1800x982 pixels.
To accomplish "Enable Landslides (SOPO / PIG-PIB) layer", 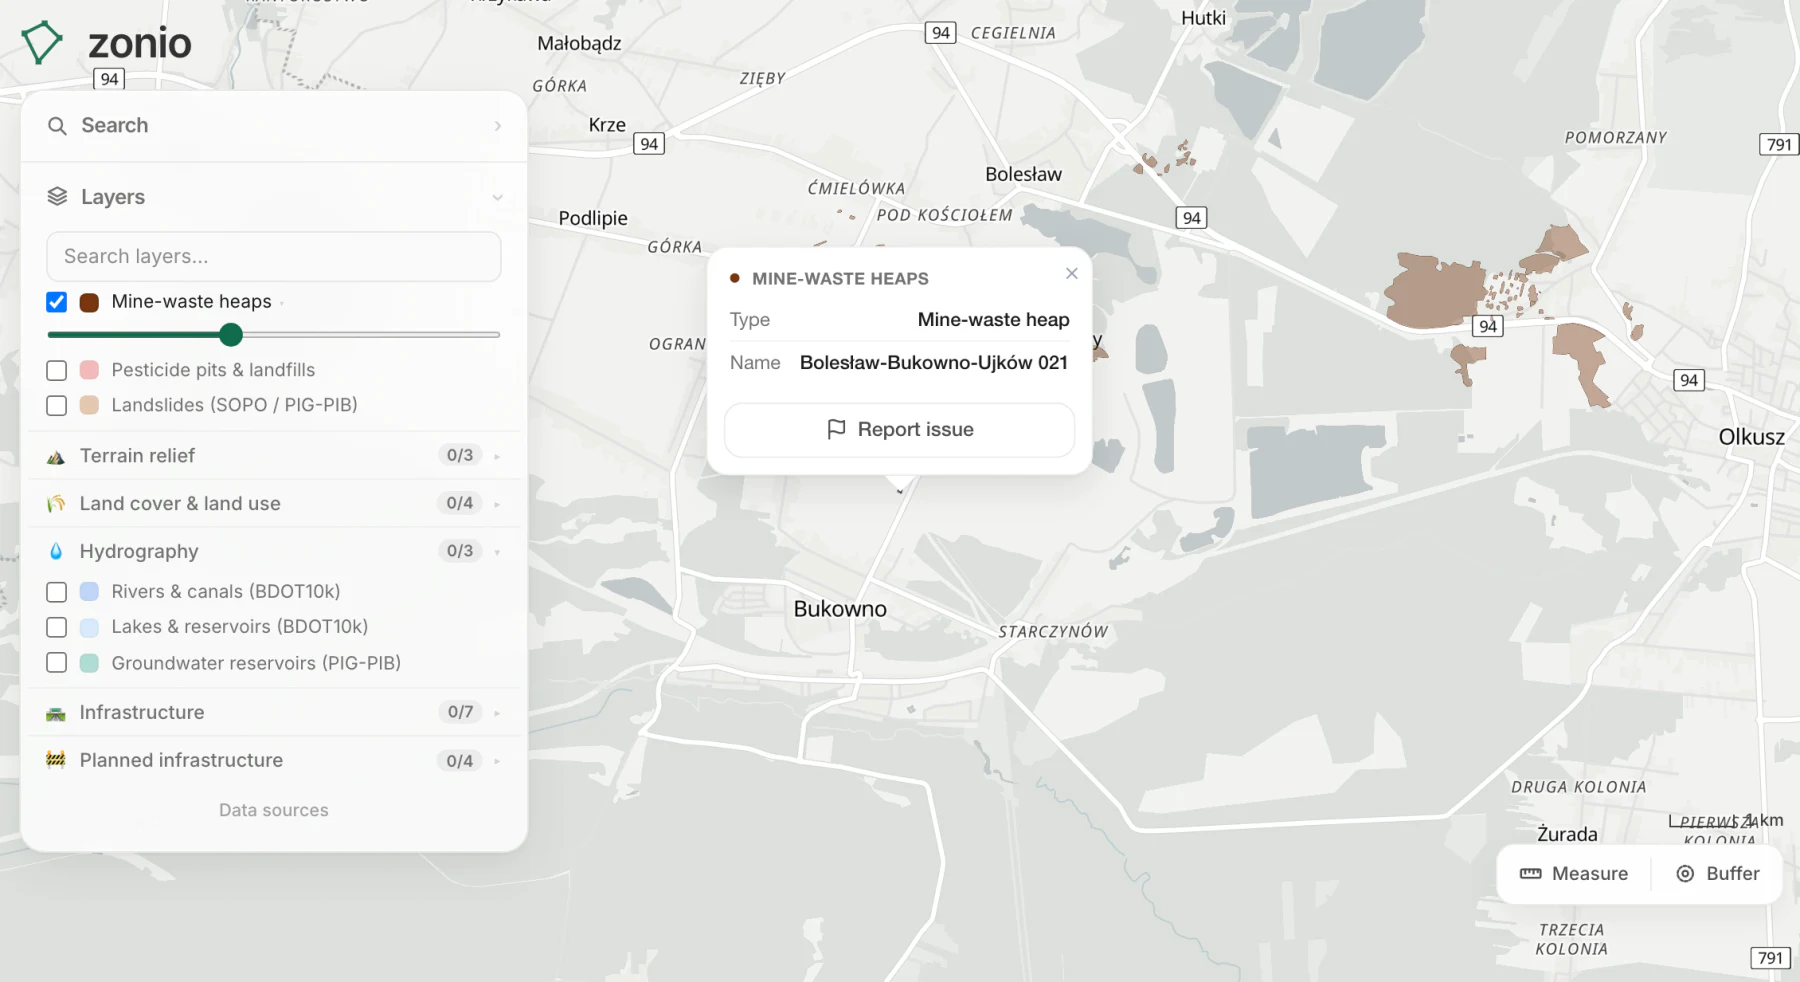I will (57, 406).
